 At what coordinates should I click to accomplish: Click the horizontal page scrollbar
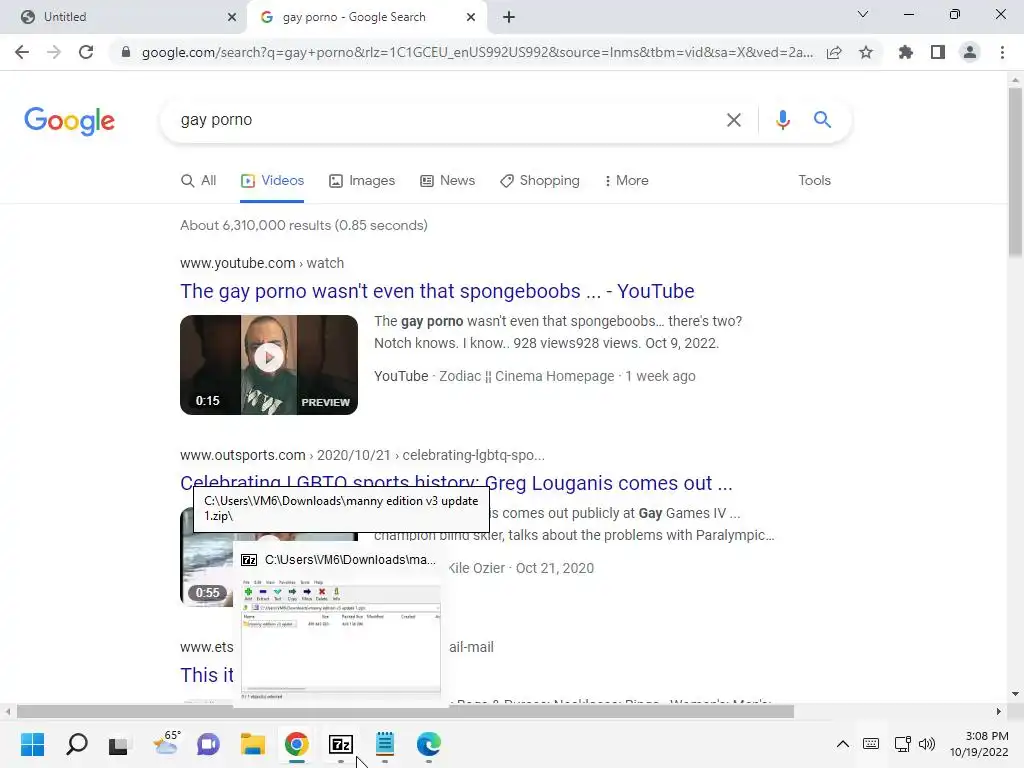[405, 711]
